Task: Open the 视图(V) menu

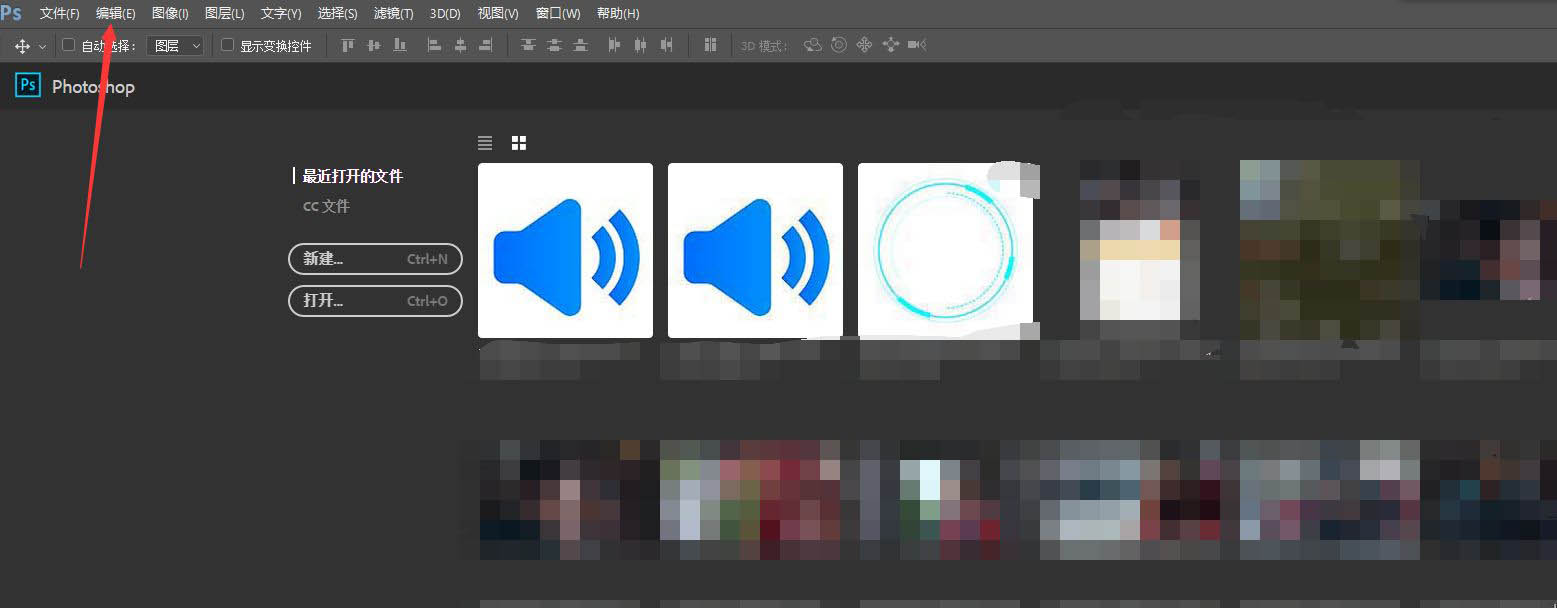Action: [498, 13]
